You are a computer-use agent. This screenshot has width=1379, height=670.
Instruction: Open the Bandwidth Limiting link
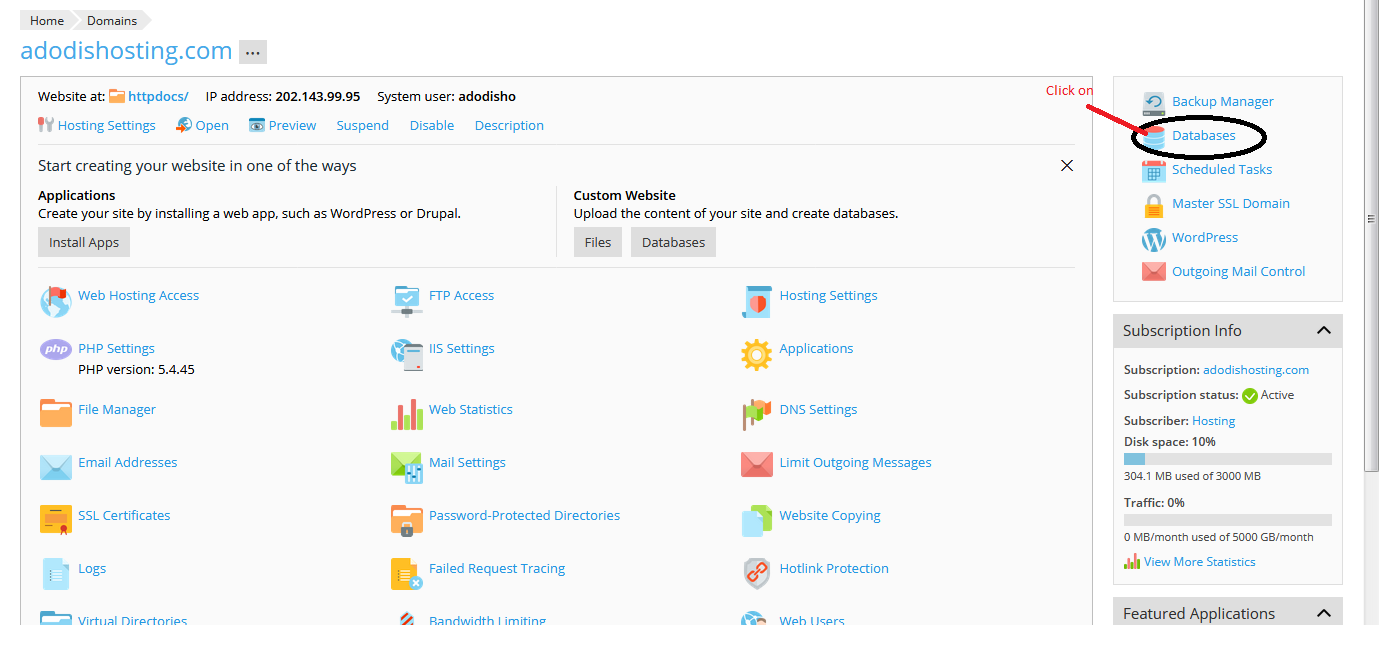tap(487, 621)
